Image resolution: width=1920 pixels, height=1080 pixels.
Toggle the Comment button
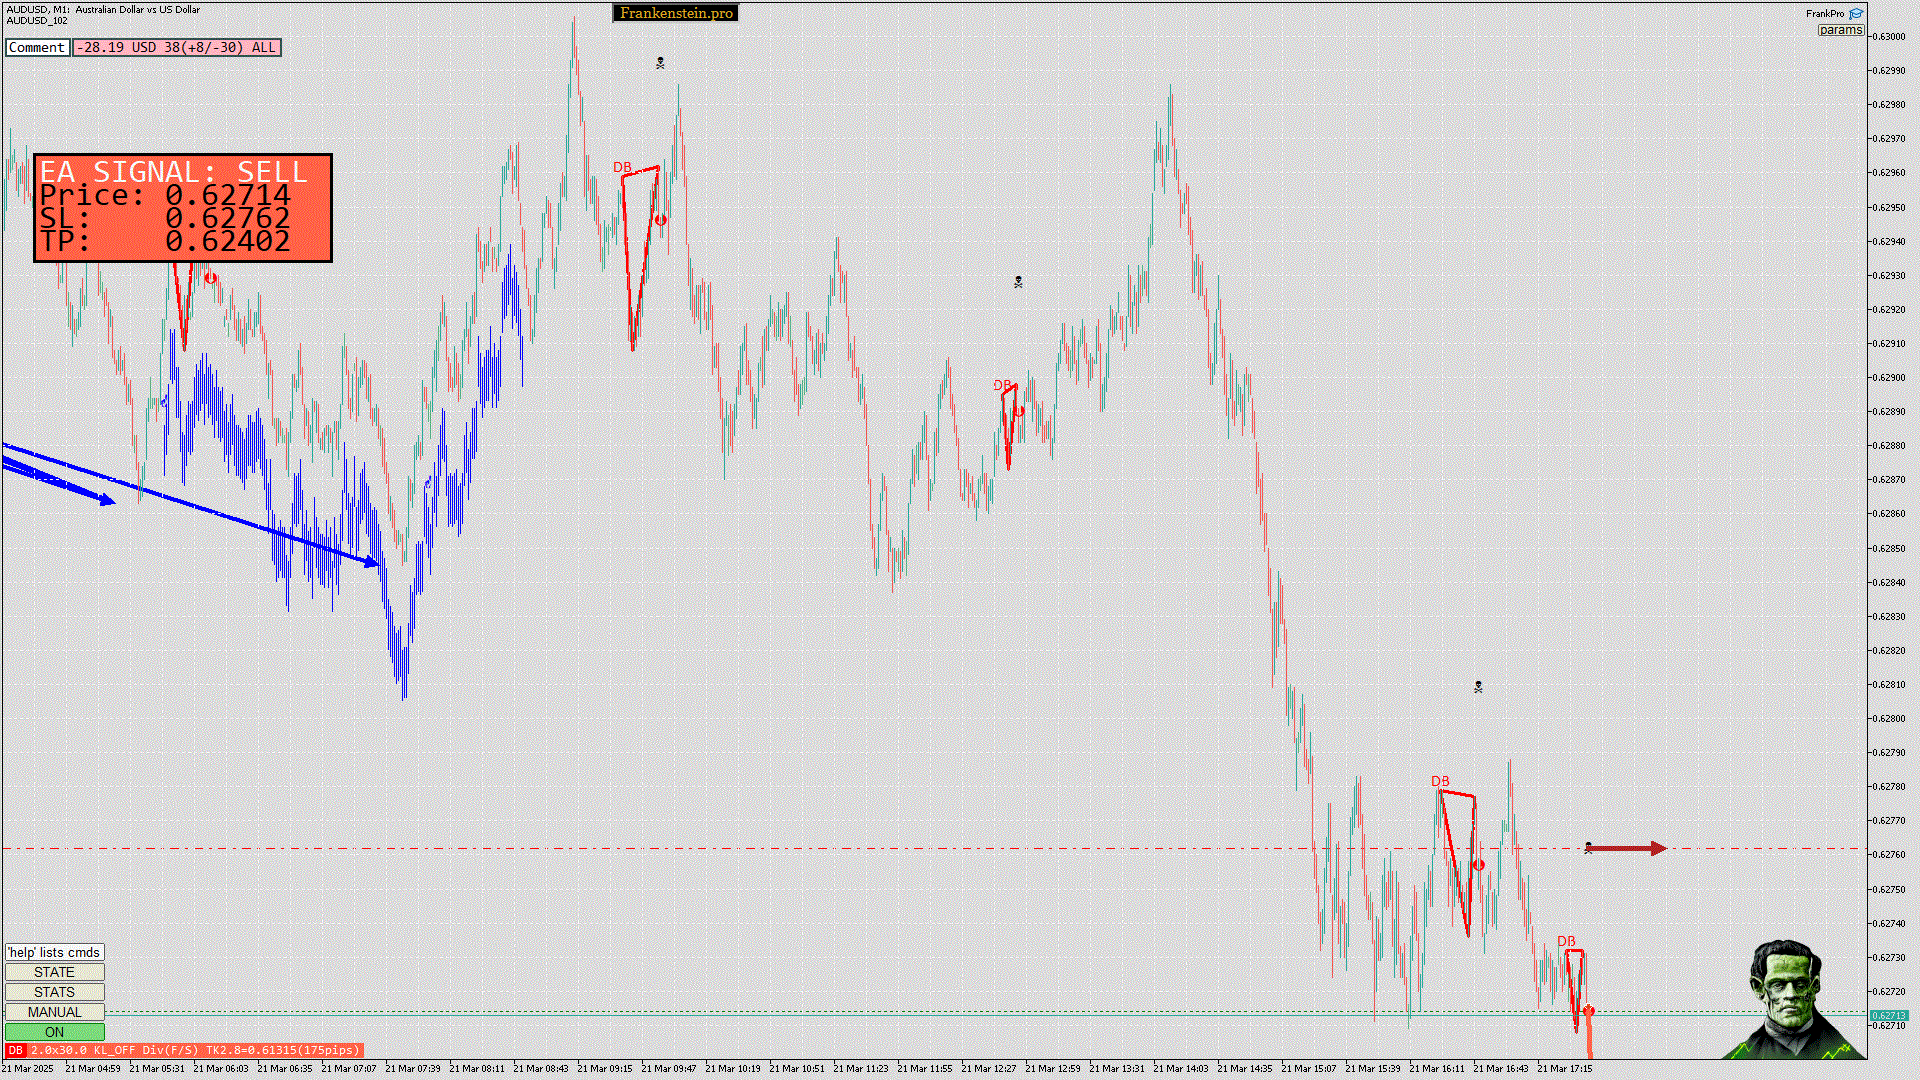pyautogui.click(x=37, y=47)
